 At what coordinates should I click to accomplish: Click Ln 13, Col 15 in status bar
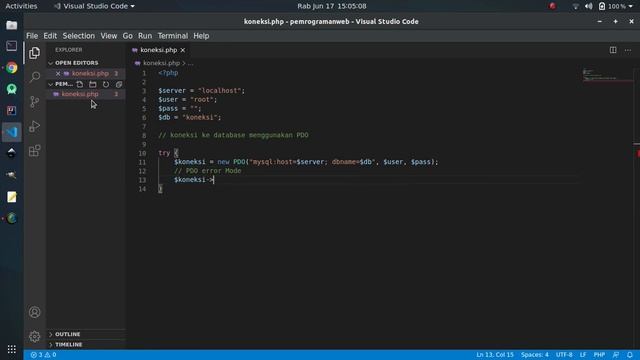[495, 355]
